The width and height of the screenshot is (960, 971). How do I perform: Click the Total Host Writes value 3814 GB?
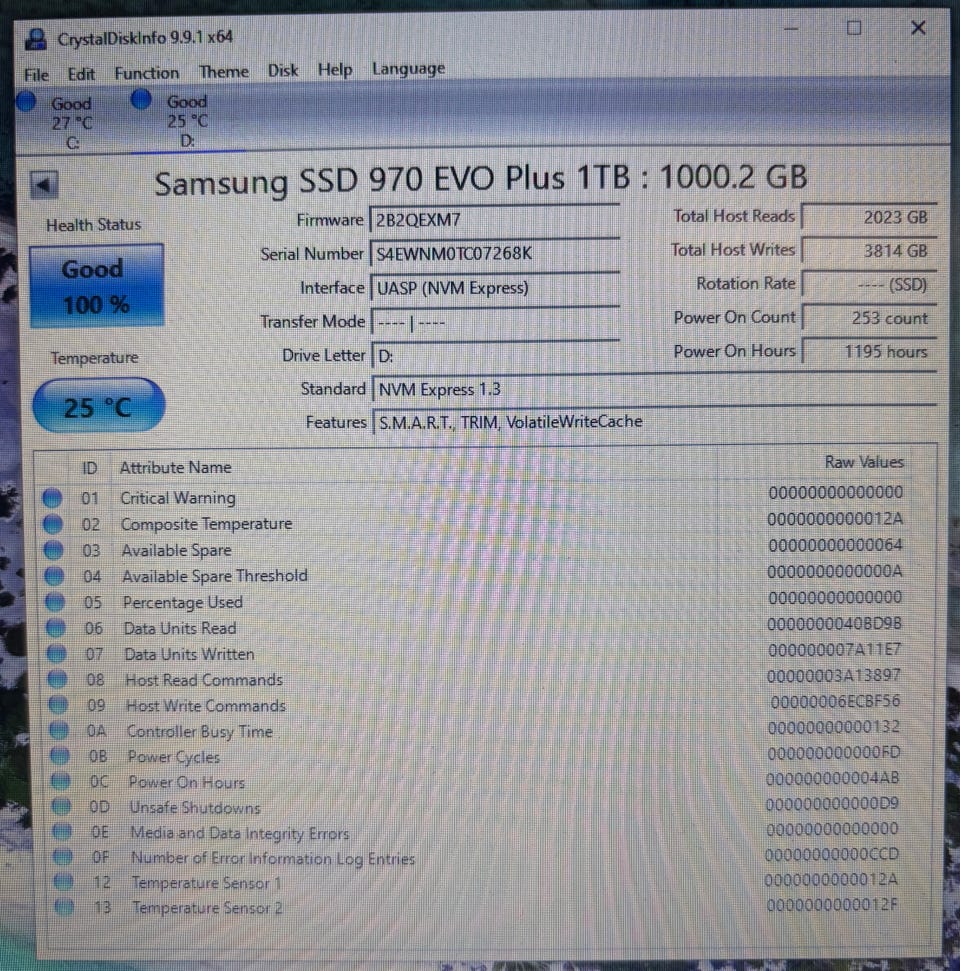coord(869,251)
